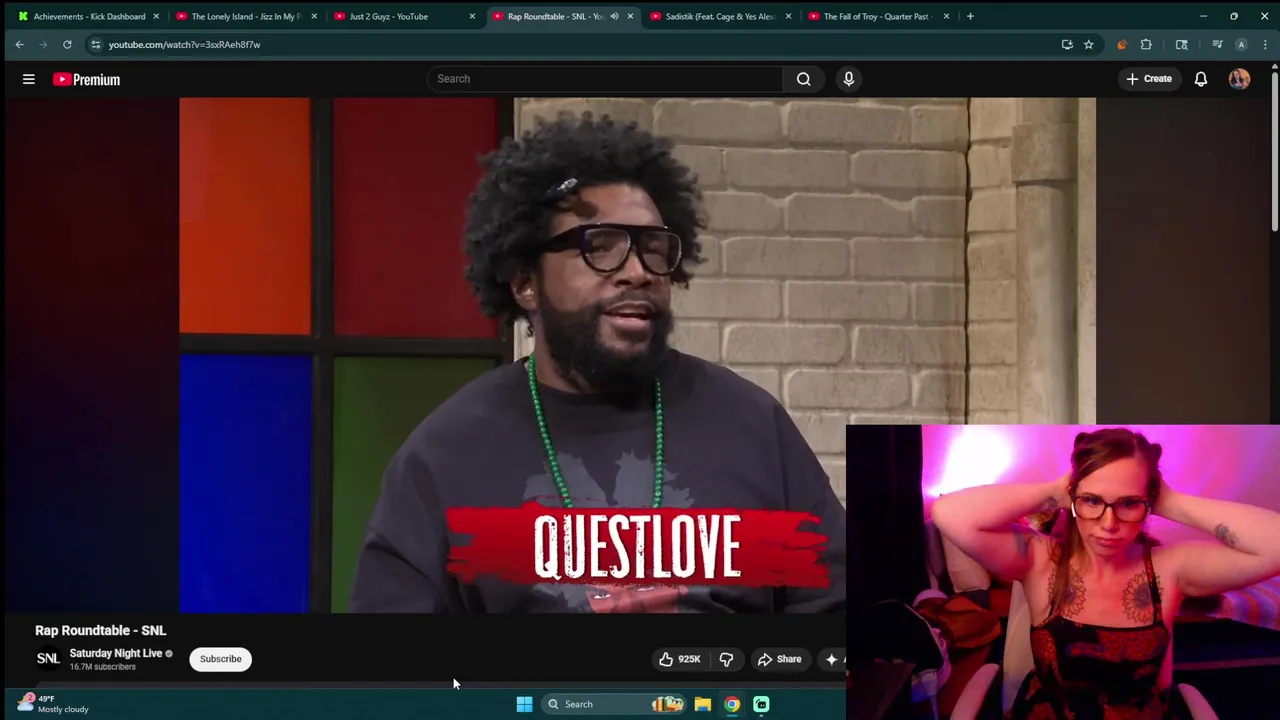Close the Just 2 Guyz tab
1280x720 pixels.
tap(472, 16)
